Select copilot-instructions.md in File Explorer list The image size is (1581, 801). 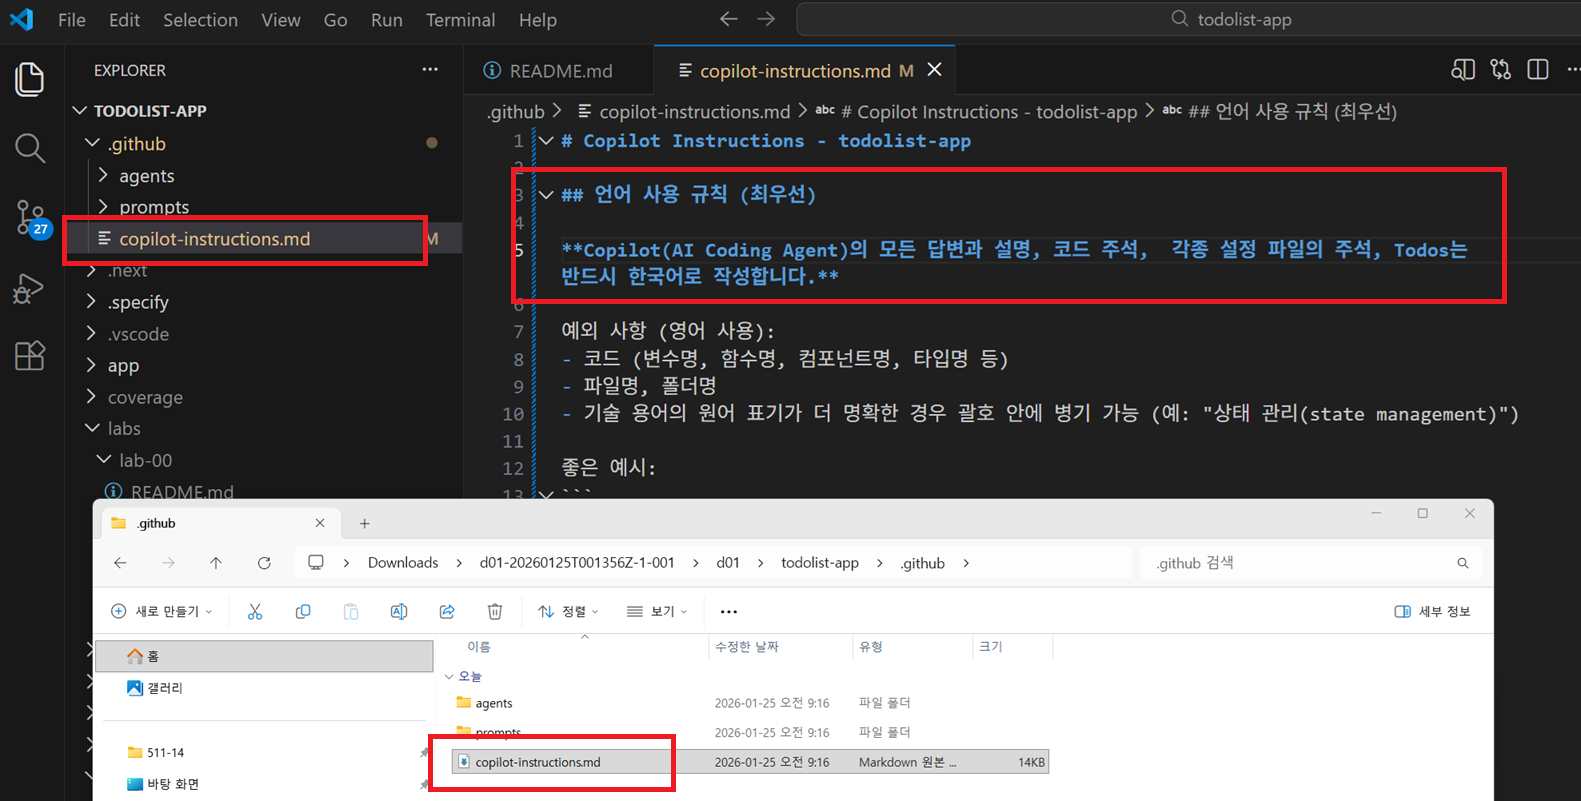click(x=750, y=762)
